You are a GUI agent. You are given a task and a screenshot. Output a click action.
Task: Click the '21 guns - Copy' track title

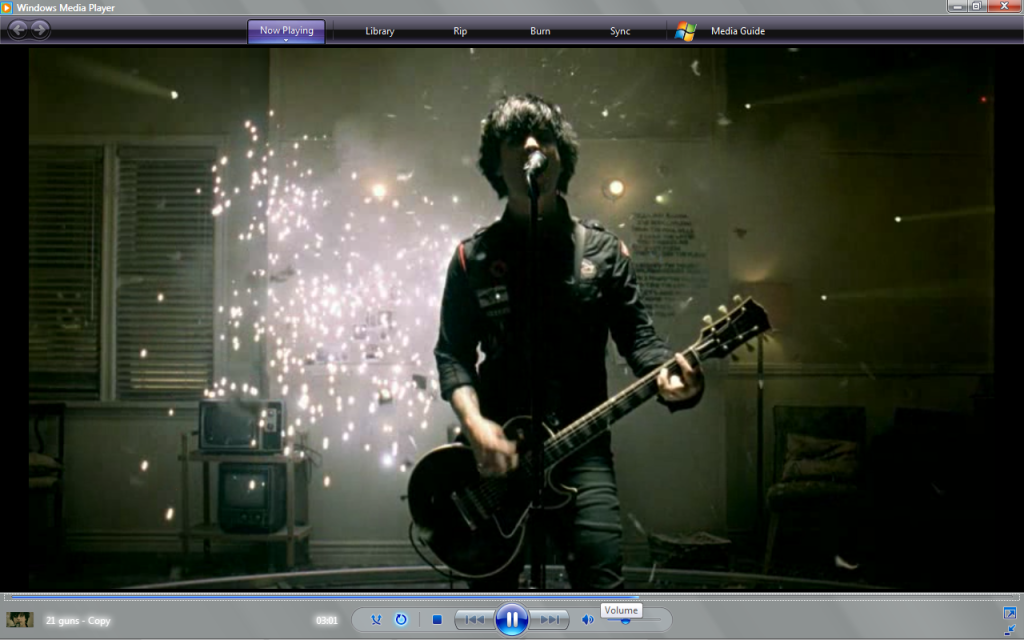tap(78, 620)
